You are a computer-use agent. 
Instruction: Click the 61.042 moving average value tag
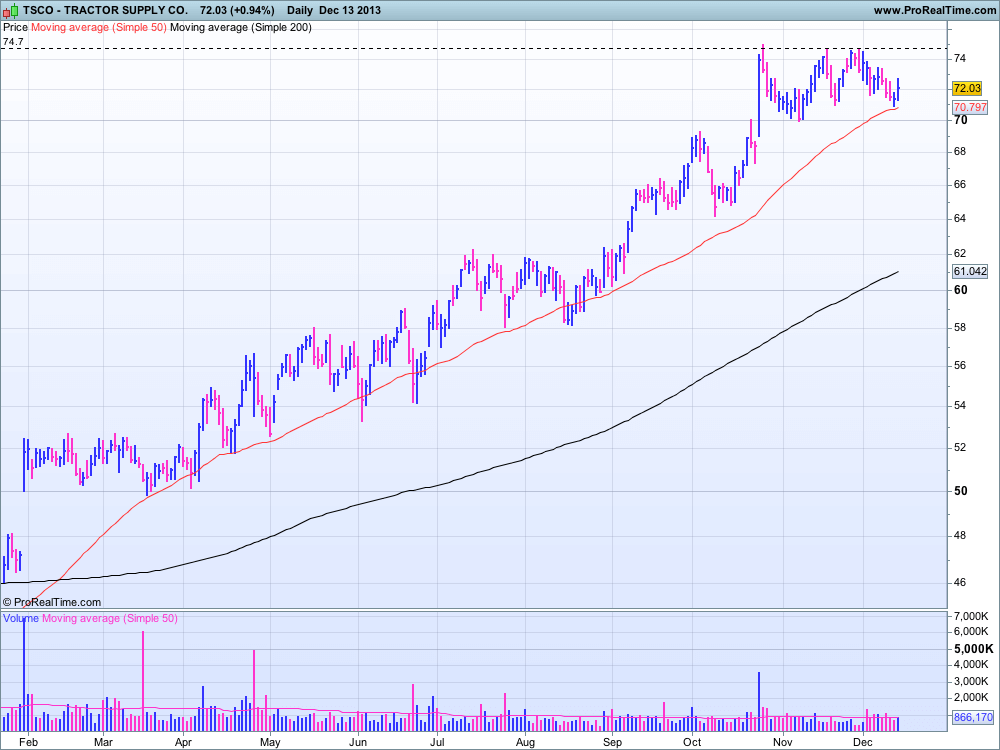[969, 271]
